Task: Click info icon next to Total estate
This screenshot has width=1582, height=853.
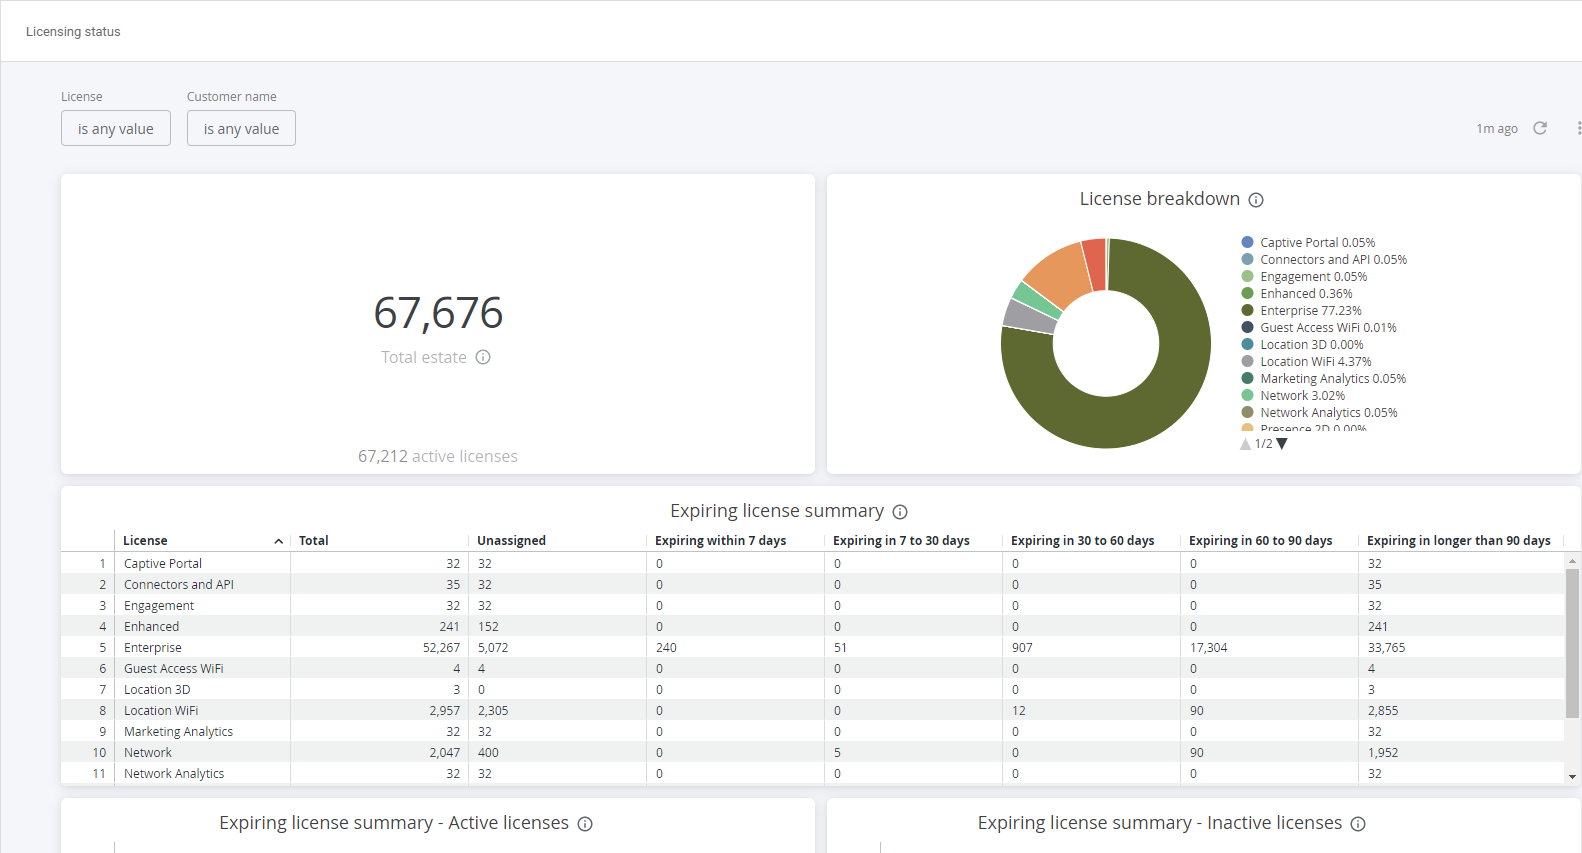Action: tap(483, 357)
